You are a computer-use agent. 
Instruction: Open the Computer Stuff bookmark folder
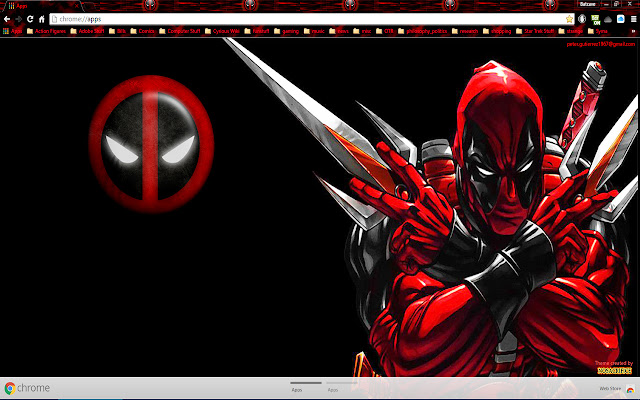click(180, 31)
